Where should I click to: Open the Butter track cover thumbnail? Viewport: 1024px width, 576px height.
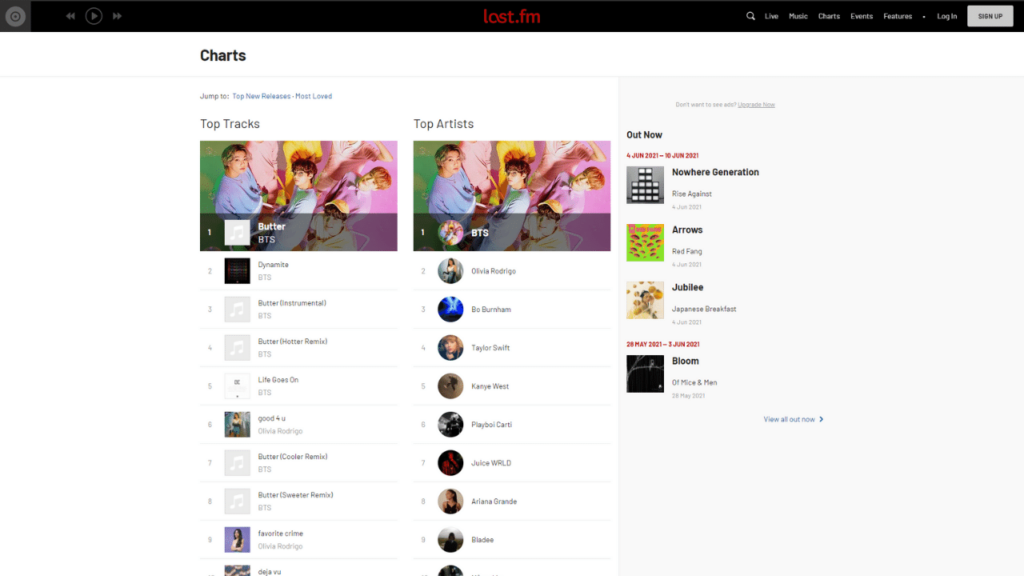(237, 232)
